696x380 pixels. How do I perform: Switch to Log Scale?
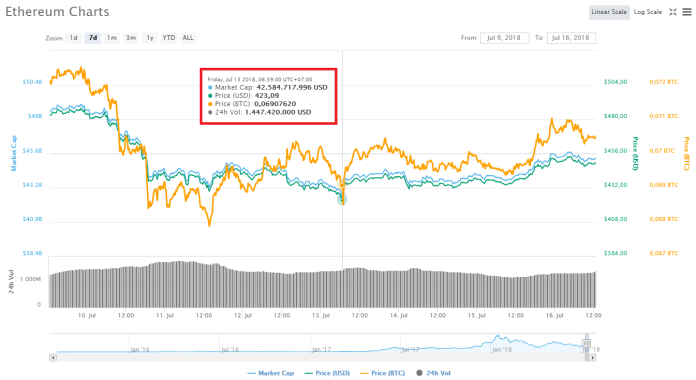point(648,12)
